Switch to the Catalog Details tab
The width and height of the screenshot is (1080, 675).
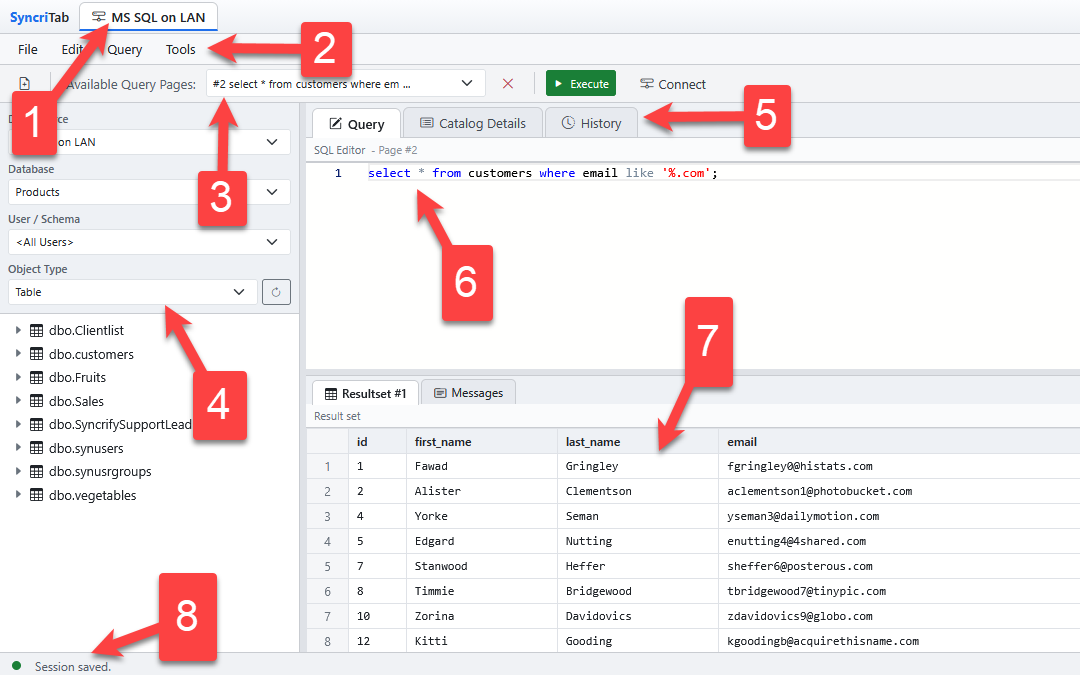[472, 123]
